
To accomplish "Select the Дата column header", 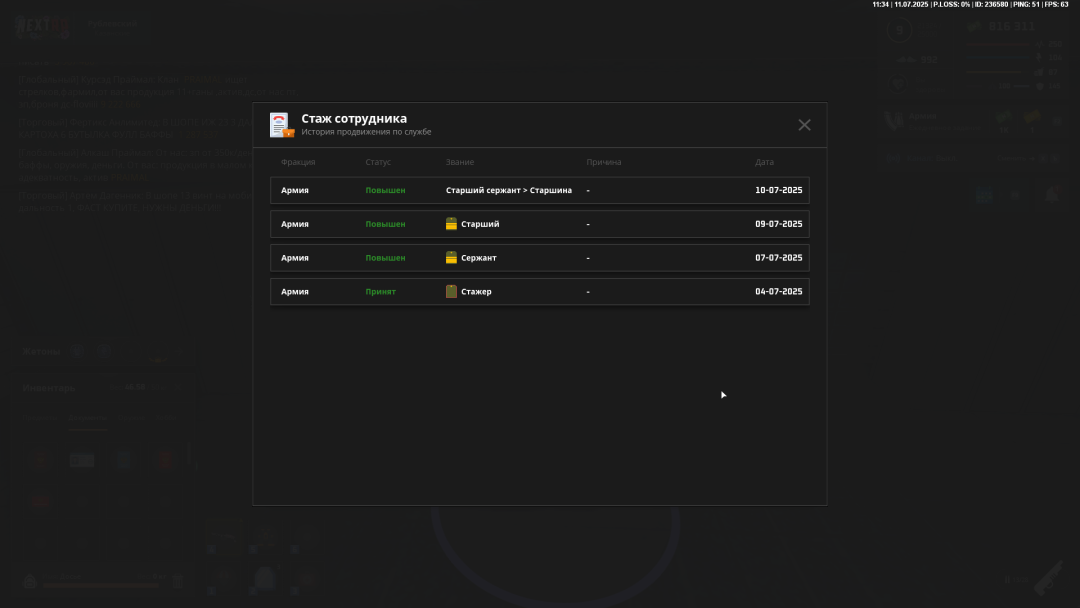I will pos(764,162).
